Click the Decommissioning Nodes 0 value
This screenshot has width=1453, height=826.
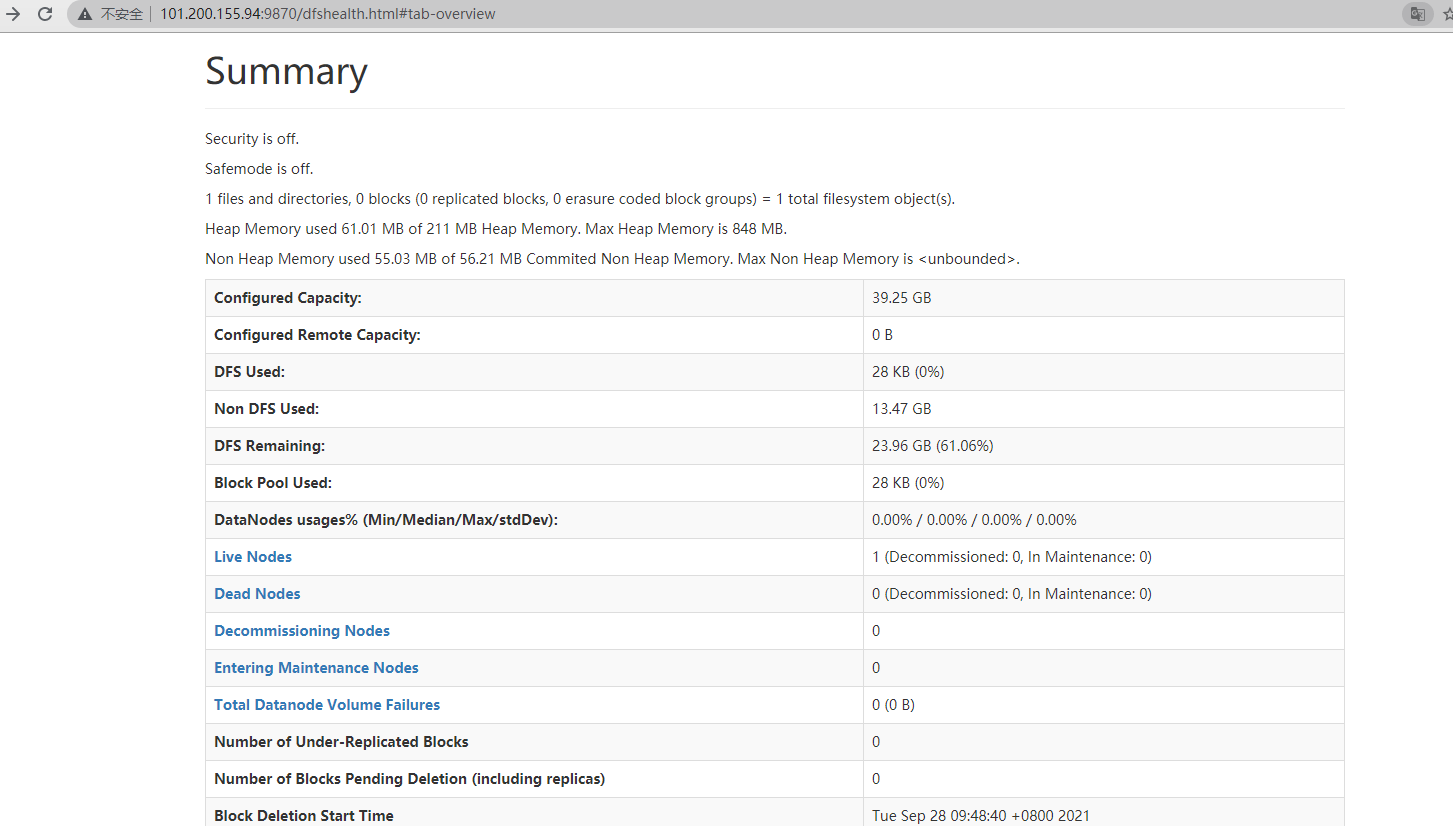tap(876, 631)
